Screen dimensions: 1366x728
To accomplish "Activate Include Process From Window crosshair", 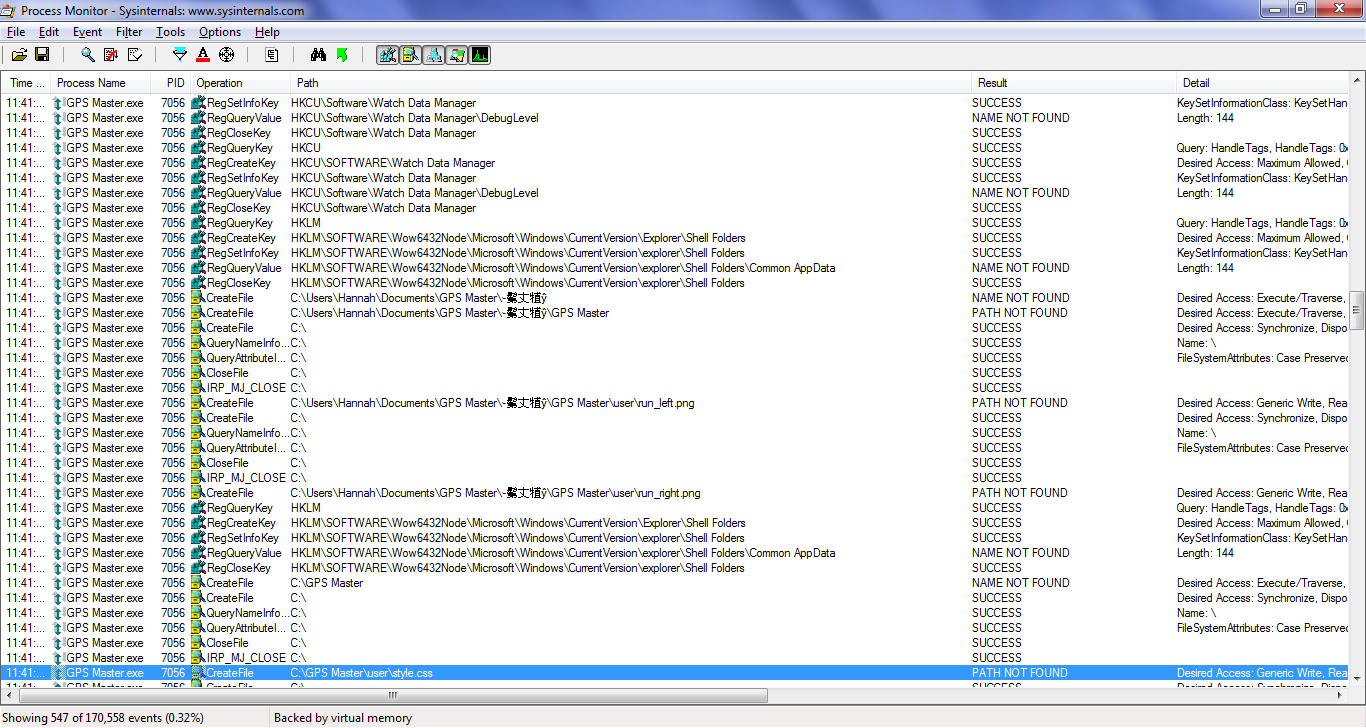I will [225, 54].
